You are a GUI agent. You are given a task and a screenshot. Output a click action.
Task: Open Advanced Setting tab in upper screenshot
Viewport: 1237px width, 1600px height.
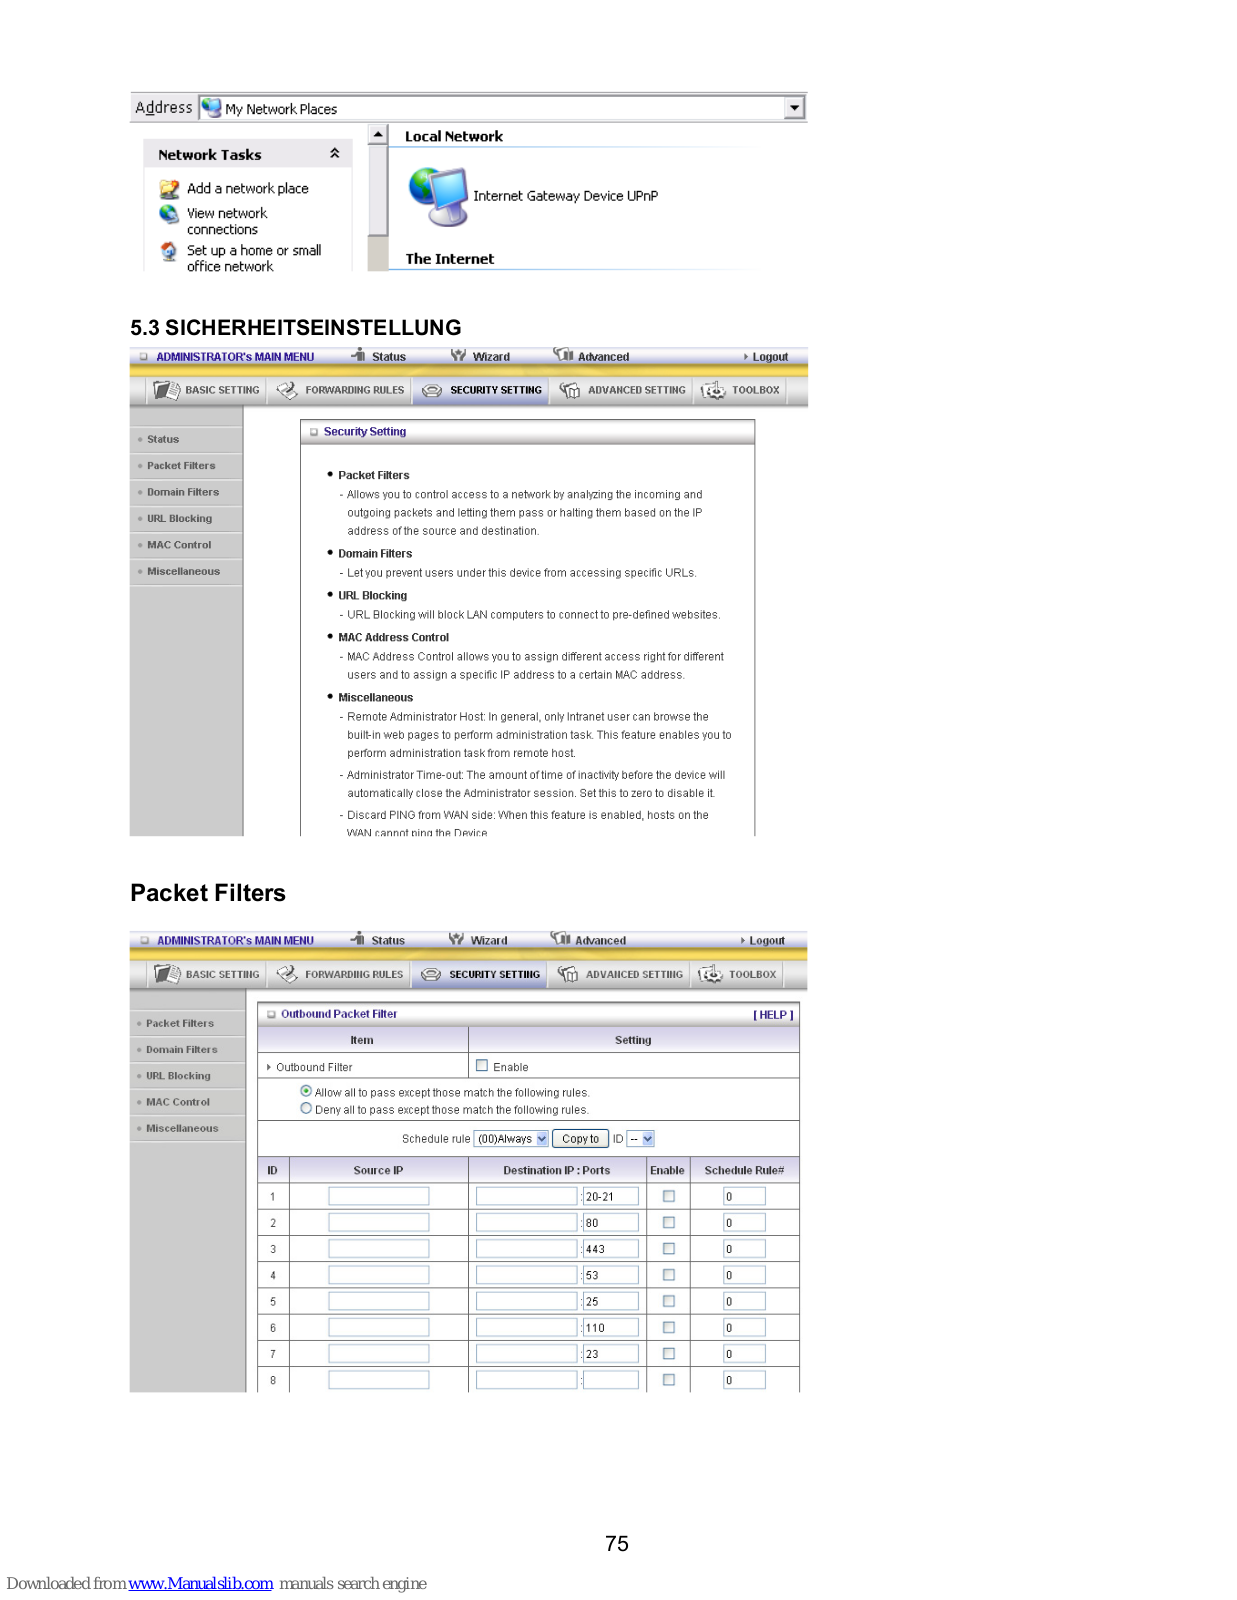click(623, 390)
